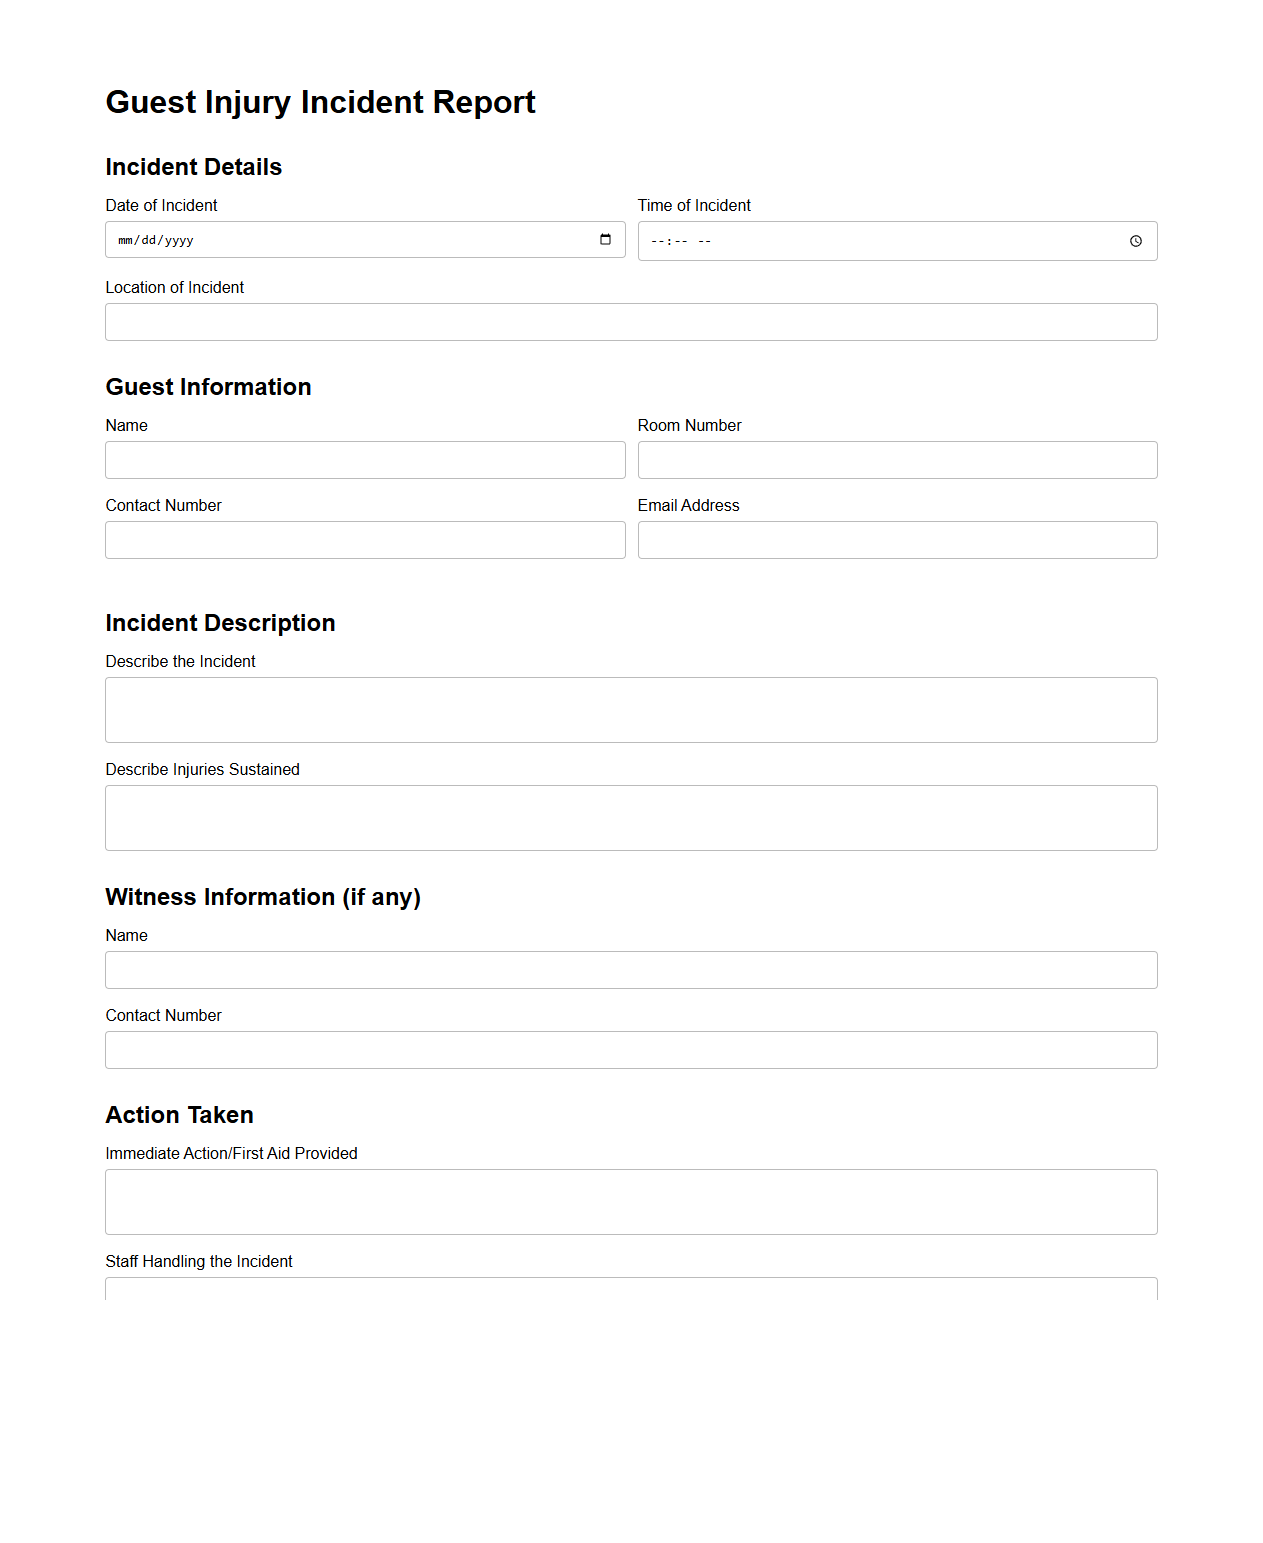This screenshot has width=1263, height=1543.
Task: Click the guest Name input field
Action: [365, 460]
